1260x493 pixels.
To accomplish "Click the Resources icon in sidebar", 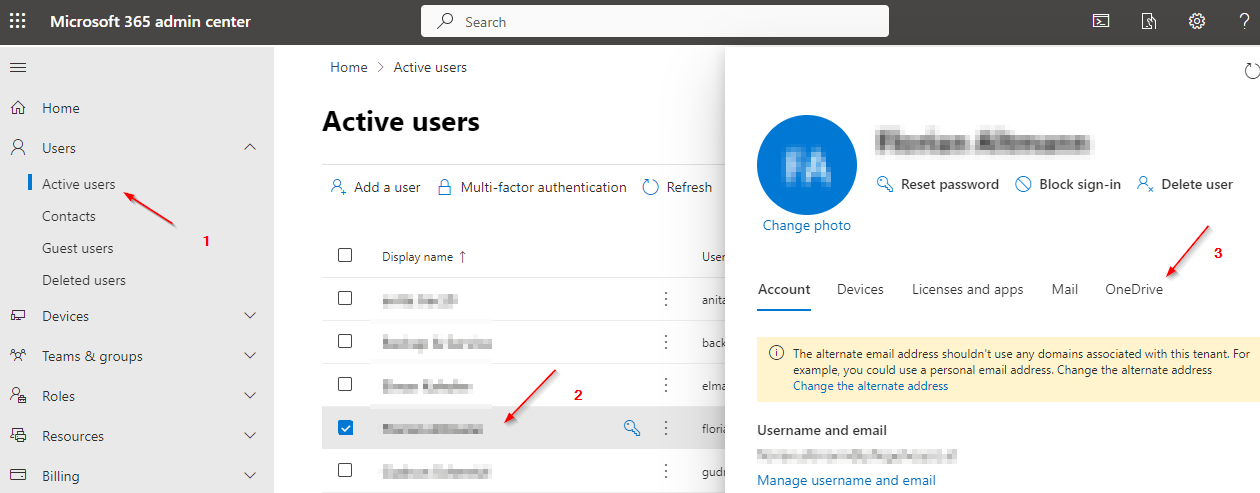I will point(18,436).
